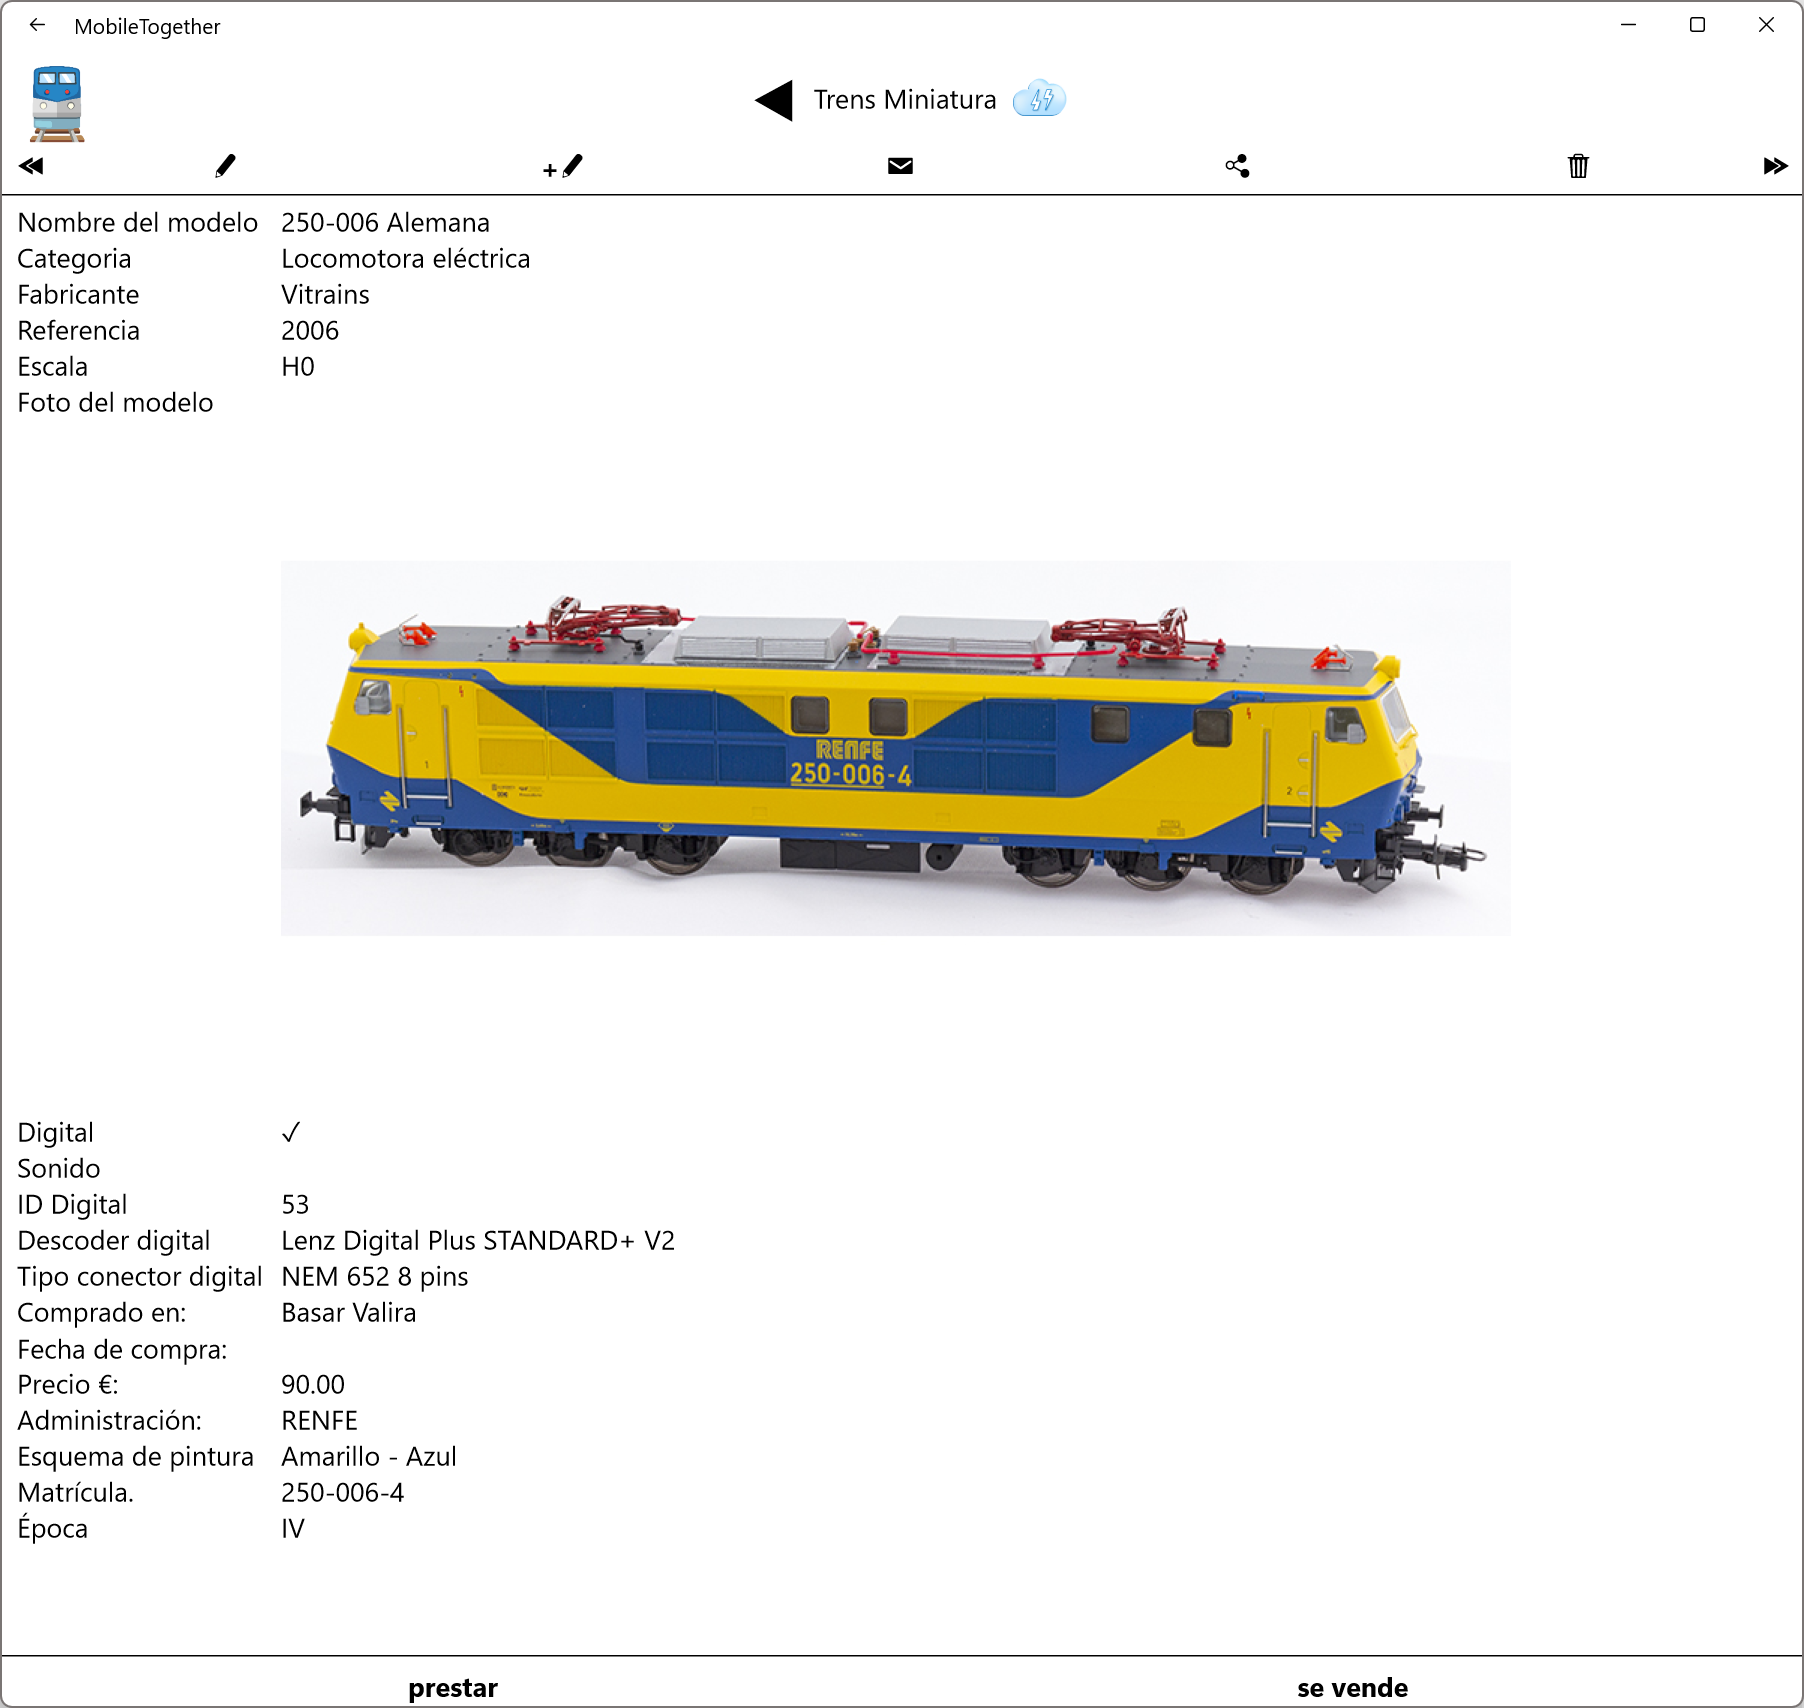Click the share icon
This screenshot has width=1804, height=1708.
[1237, 166]
